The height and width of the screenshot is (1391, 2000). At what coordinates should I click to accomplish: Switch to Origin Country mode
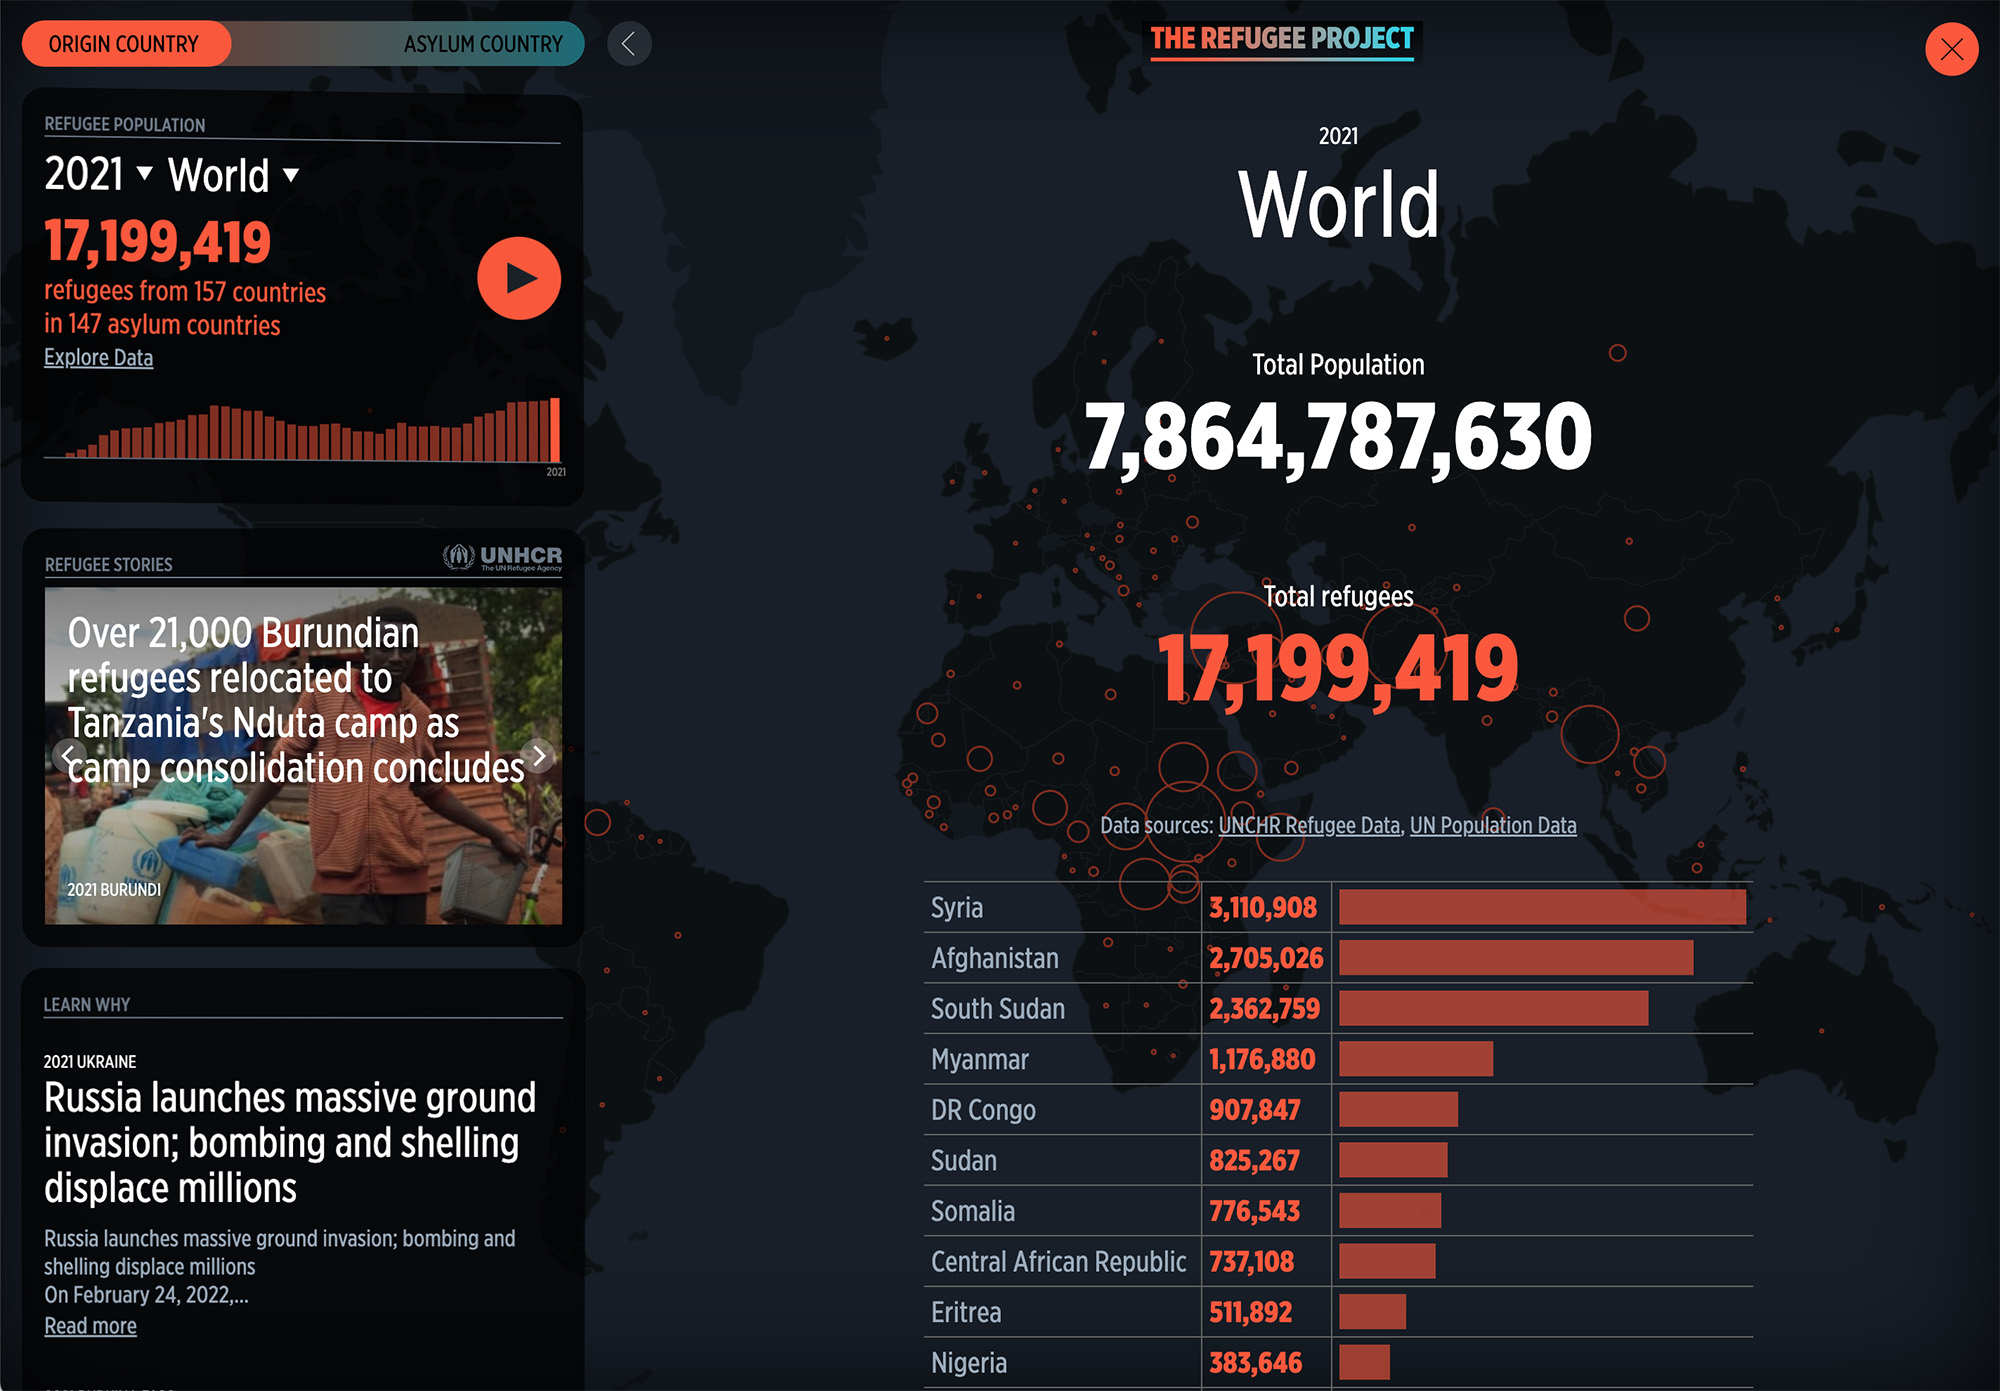(x=125, y=44)
